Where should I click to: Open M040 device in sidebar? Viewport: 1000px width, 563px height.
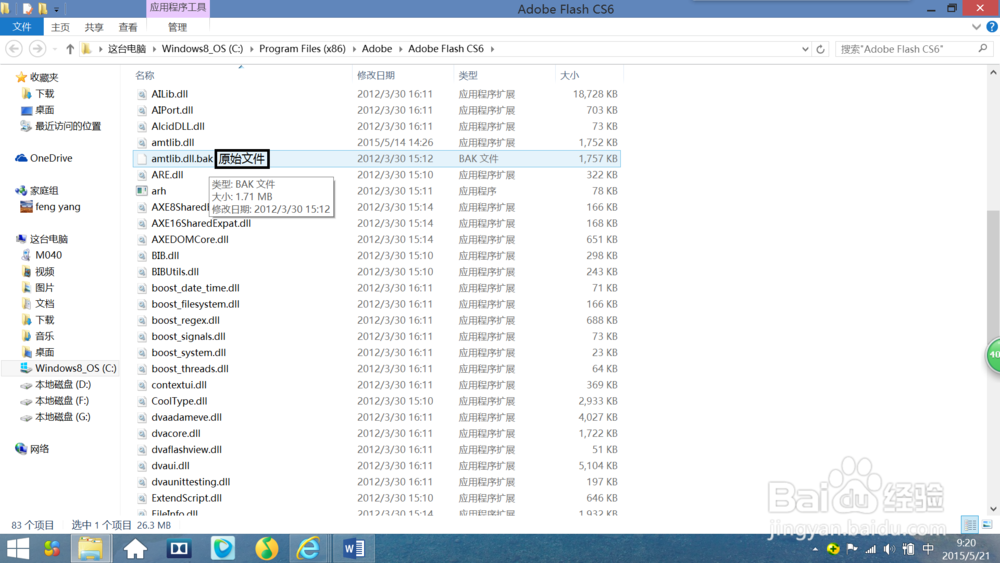[x=41, y=255]
